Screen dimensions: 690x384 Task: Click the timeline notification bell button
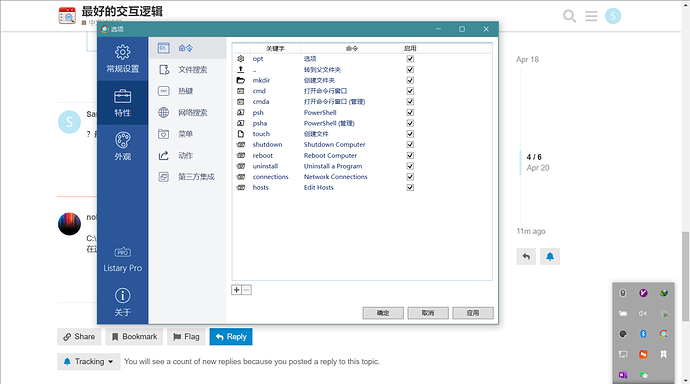pos(550,256)
